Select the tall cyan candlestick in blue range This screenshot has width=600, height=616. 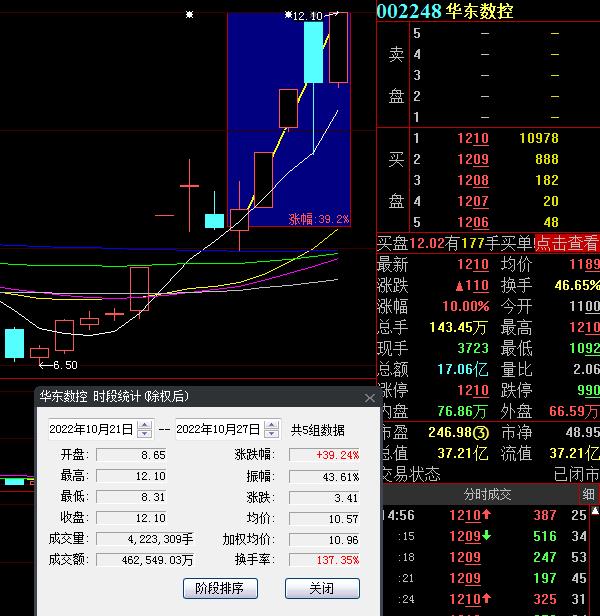[x=313, y=52]
